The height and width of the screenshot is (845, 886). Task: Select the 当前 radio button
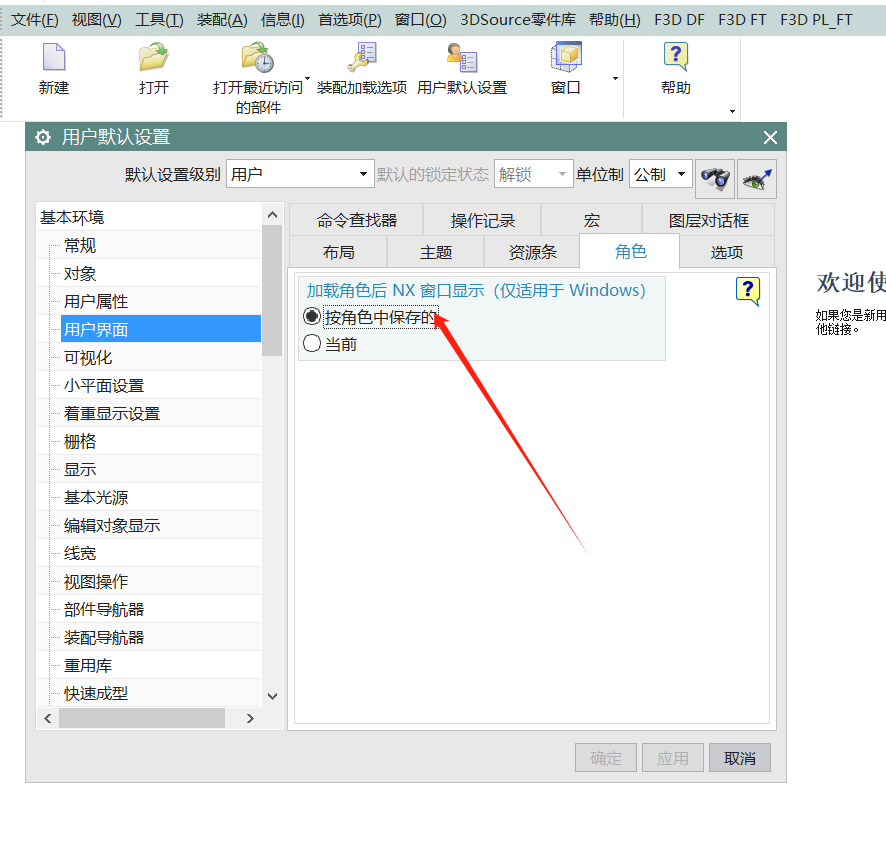click(312, 343)
